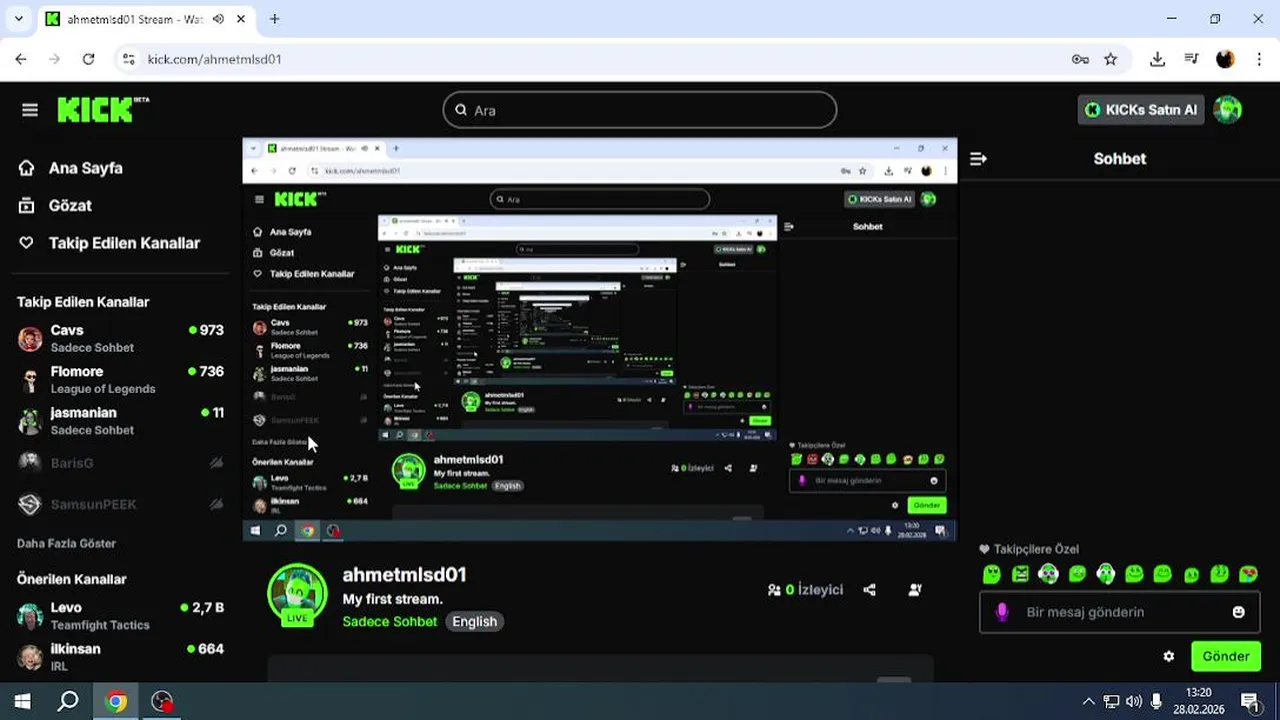The image size is (1280, 720).
Task: Click Cavs 973 viewer count
Action: pyautogui.click(x=206, y=330)
